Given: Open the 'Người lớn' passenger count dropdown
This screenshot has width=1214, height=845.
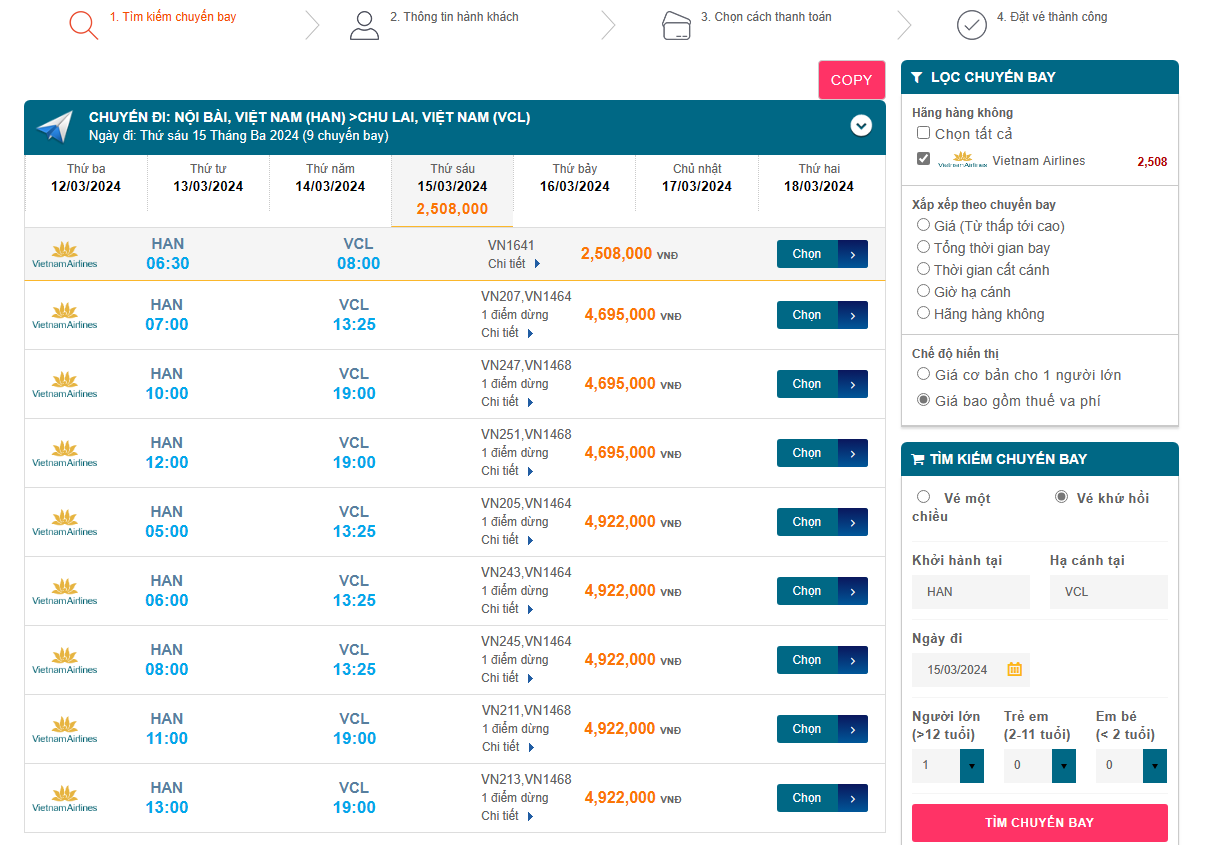Looking at the screenshot, I should (x=971, y=766).
